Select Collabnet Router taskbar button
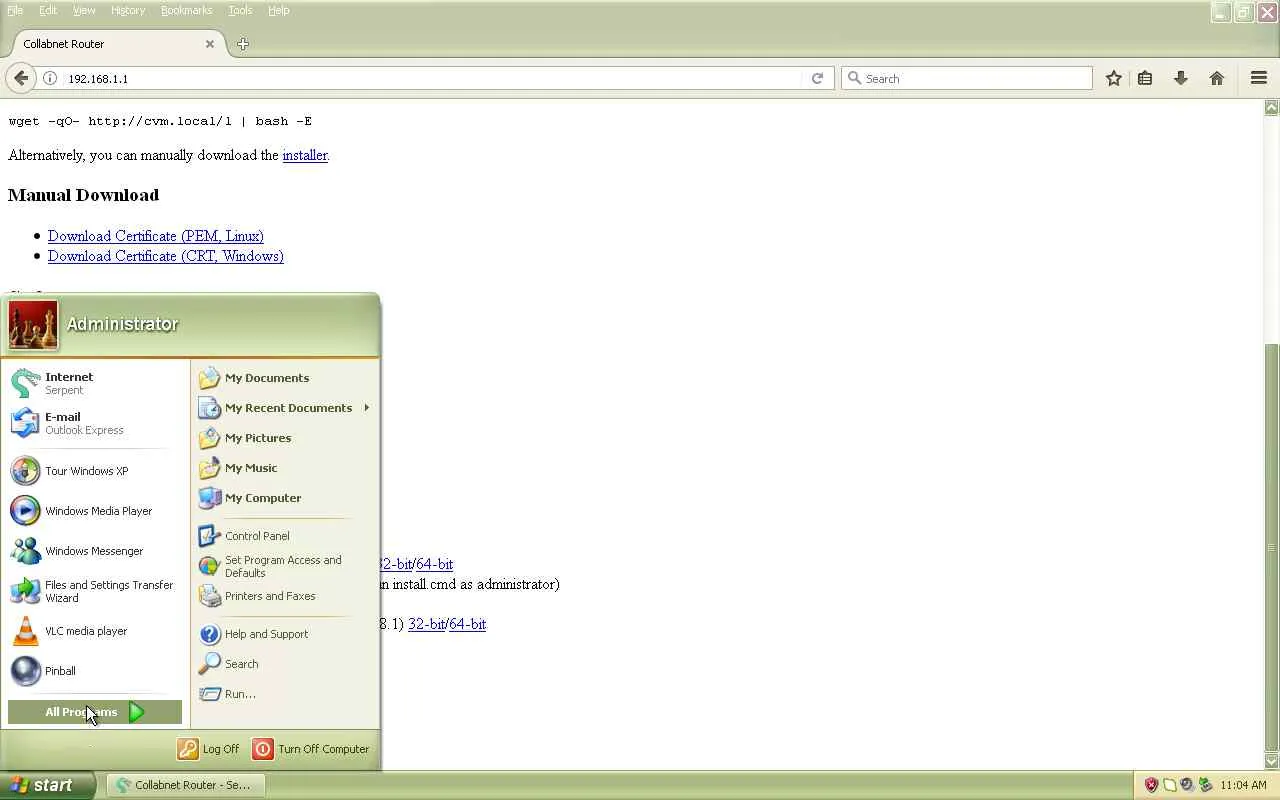1280x800 pixels. click(x=186, y=785)
